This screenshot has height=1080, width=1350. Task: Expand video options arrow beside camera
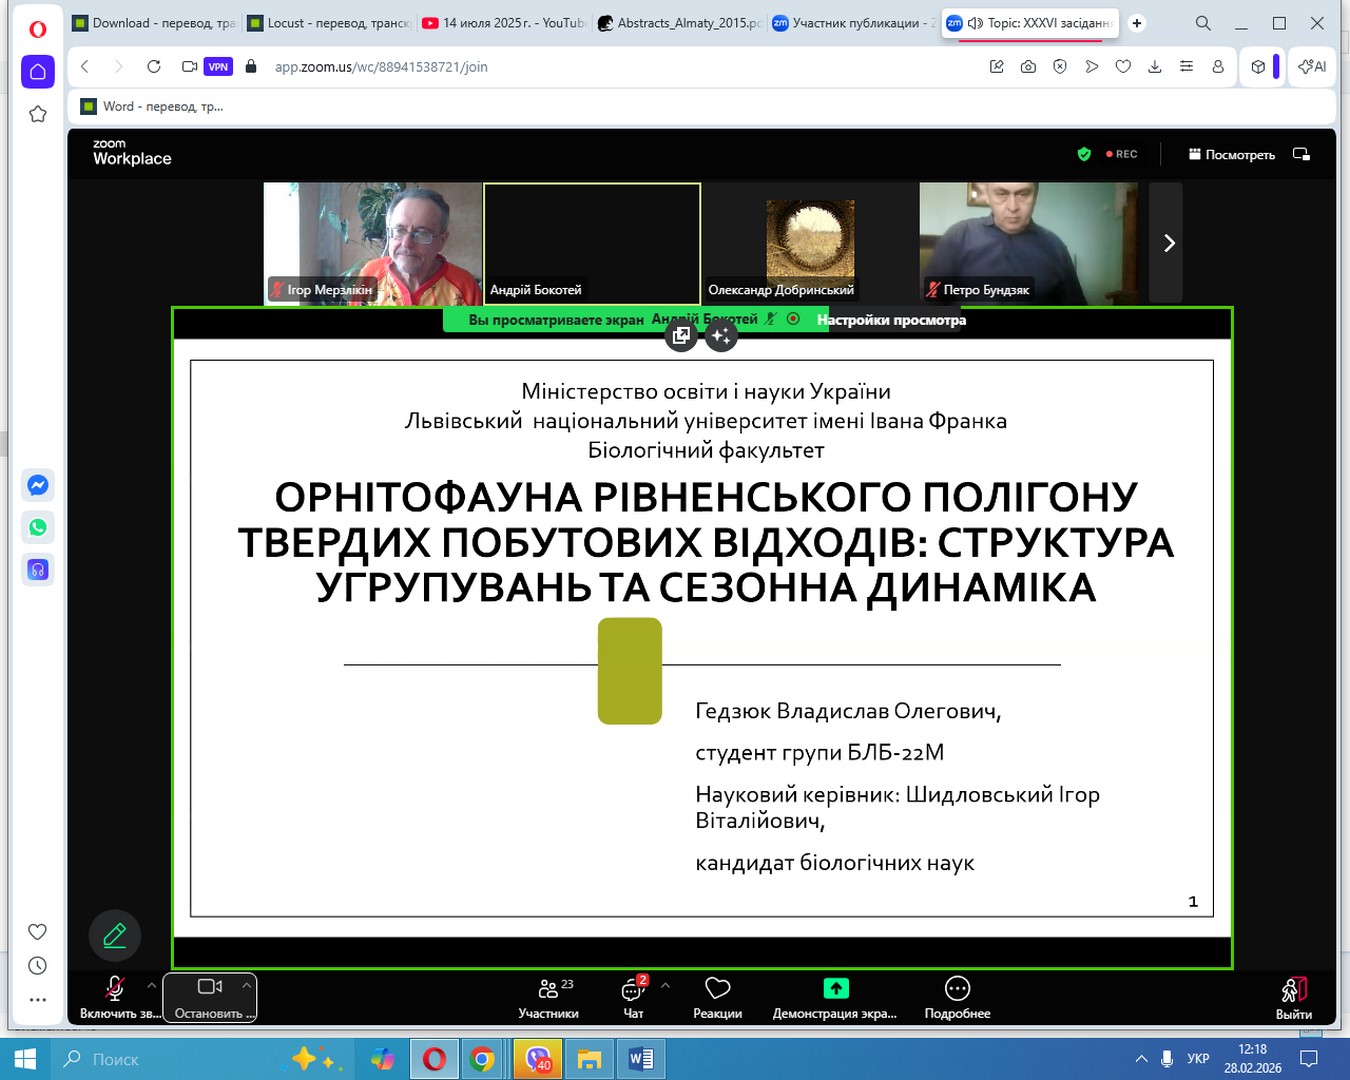pyautogui.click(x=246, y=985)
